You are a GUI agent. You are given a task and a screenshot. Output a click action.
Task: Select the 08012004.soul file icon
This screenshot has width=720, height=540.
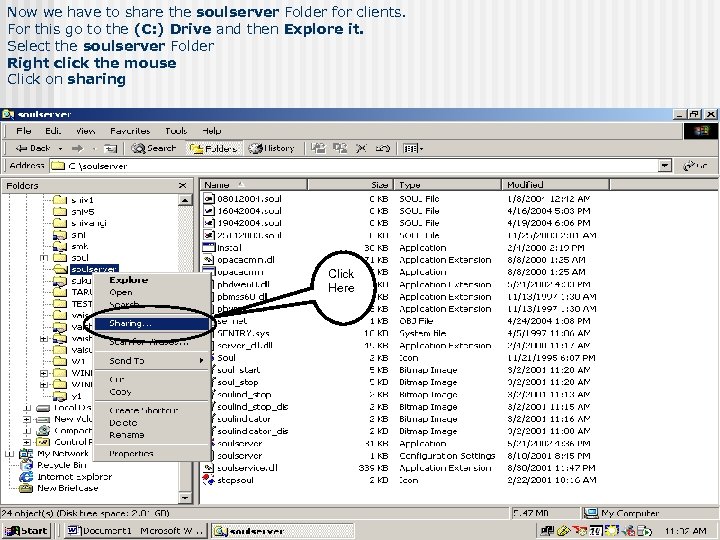pos(209,199)
